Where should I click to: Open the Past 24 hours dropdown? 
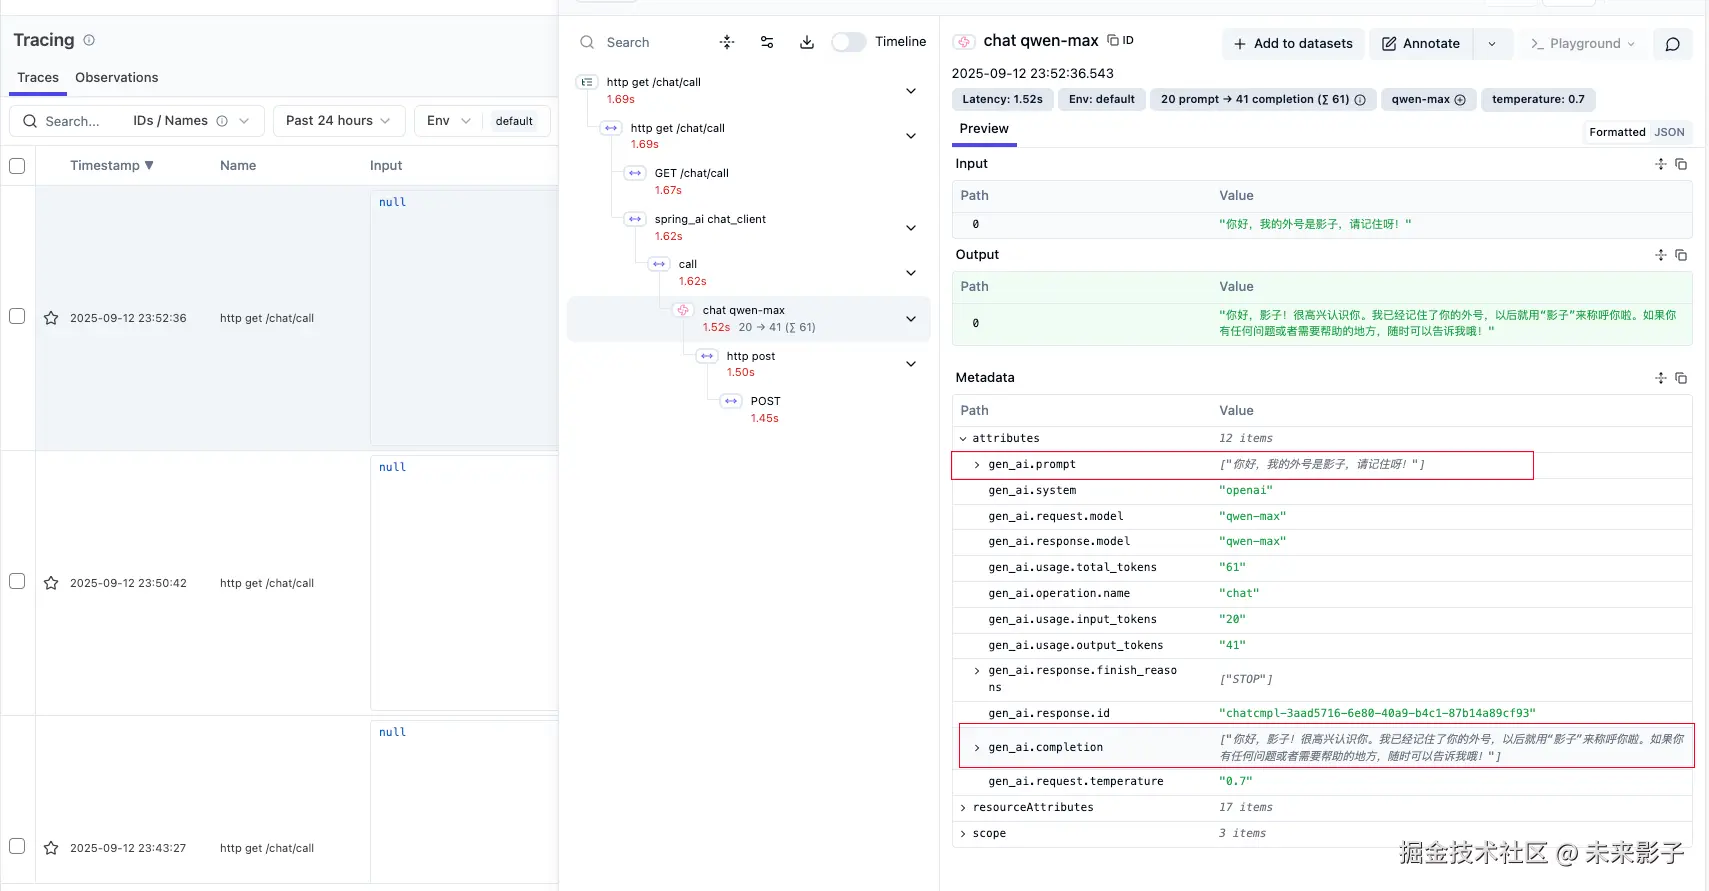(338, 121)
